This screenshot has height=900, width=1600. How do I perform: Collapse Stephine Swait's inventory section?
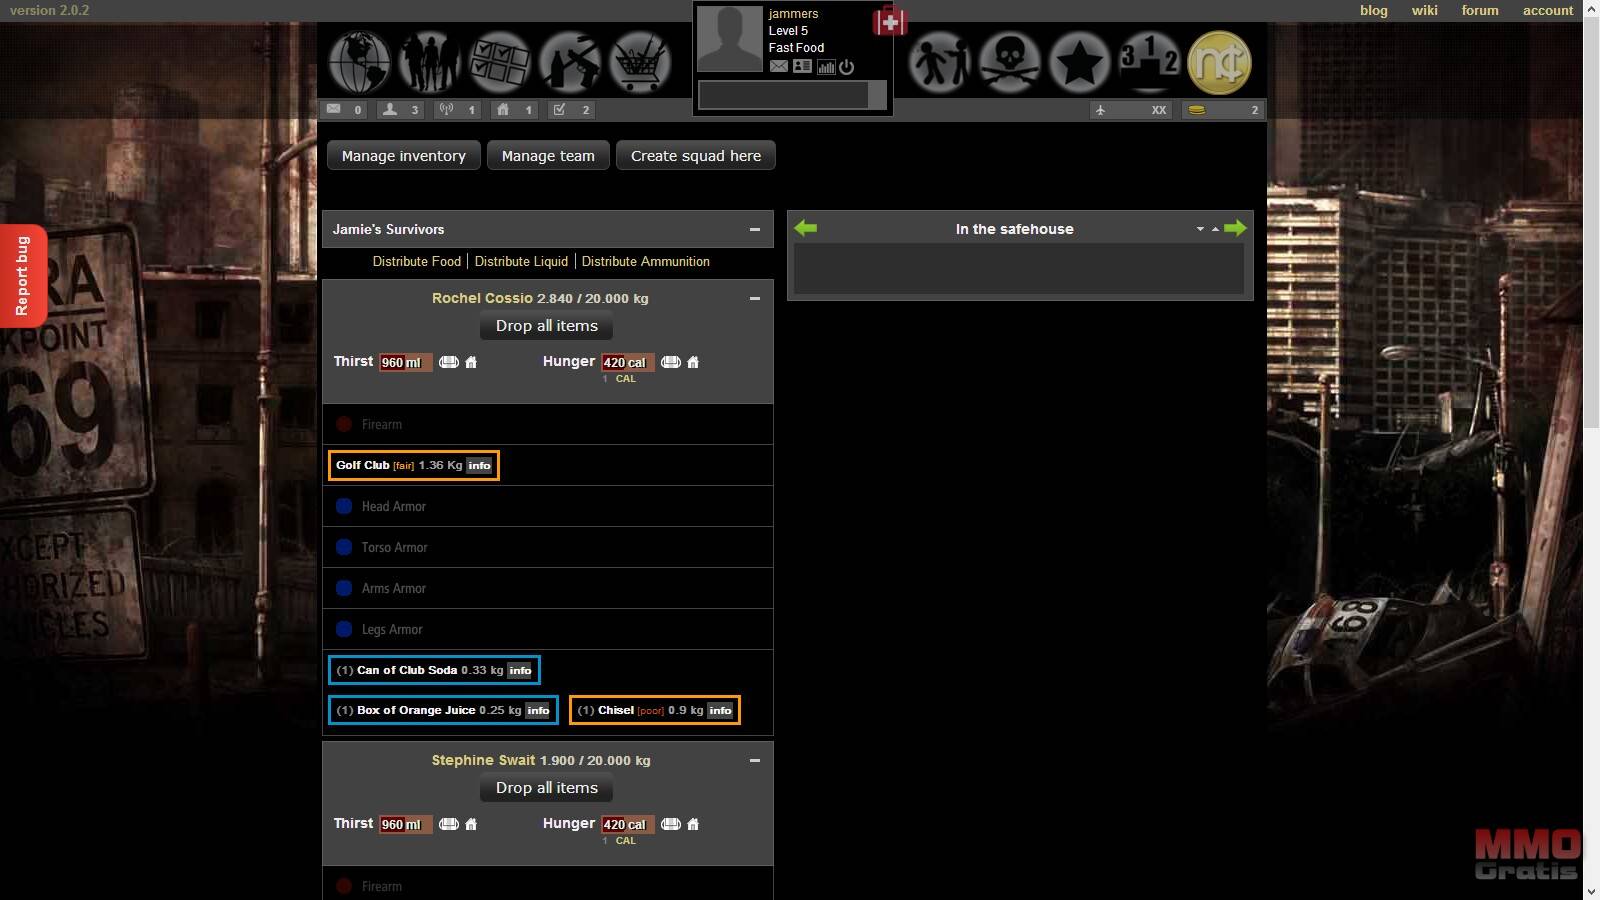tap(755, 760)
